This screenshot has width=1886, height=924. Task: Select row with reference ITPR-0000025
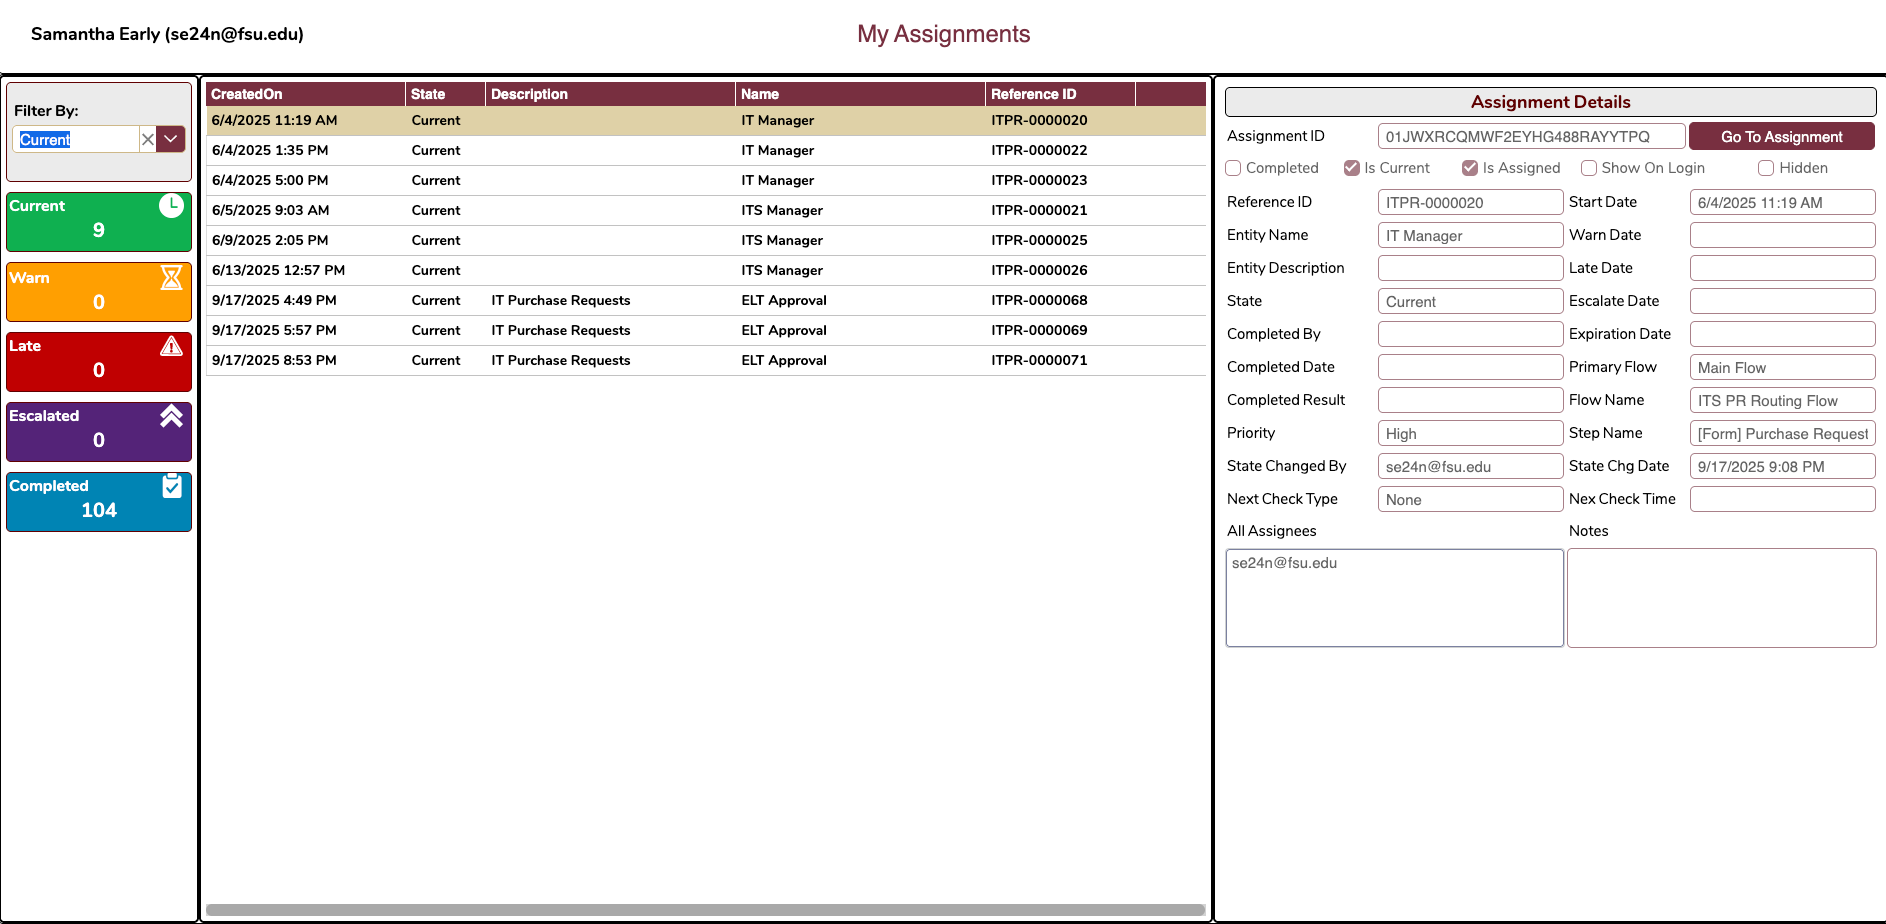[706, 240]
